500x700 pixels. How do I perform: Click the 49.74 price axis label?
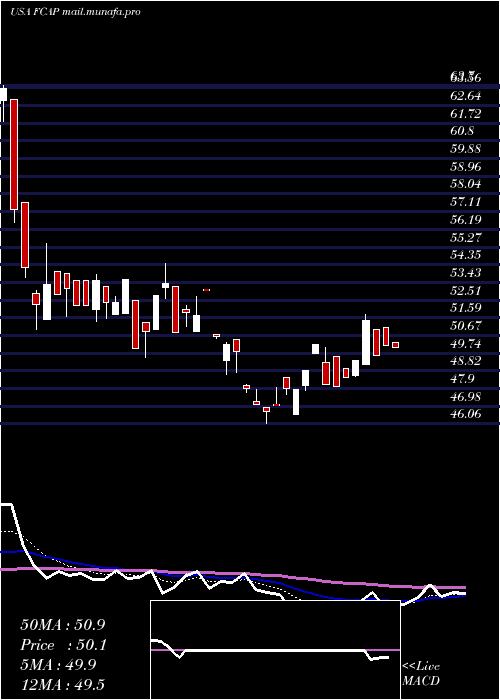tap(465, 344)
